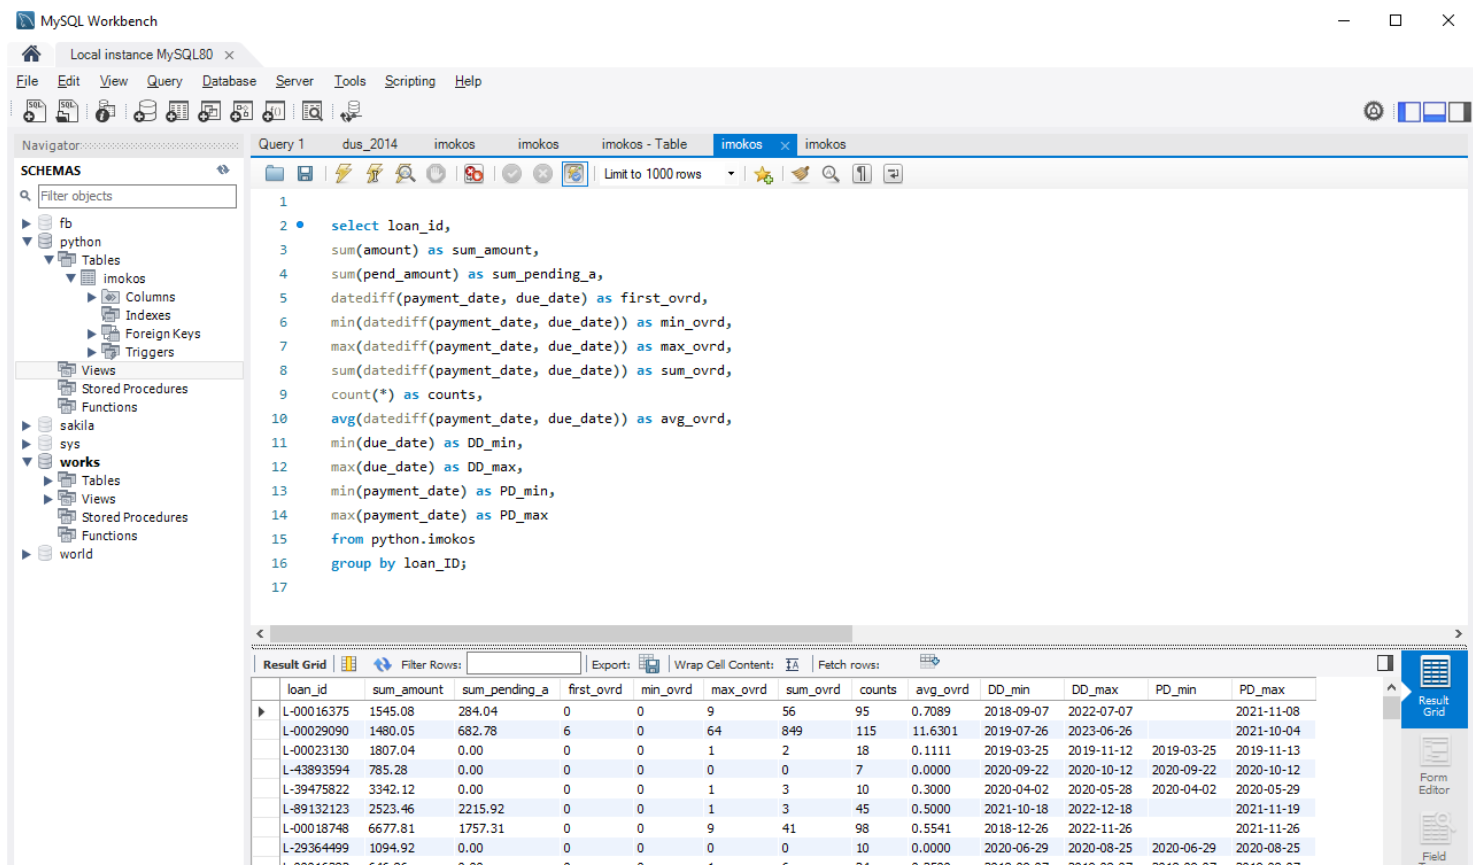Expand the fb schema
Image resolution: width=1473 pixels, height=865 pixels.
click(27, 223)
